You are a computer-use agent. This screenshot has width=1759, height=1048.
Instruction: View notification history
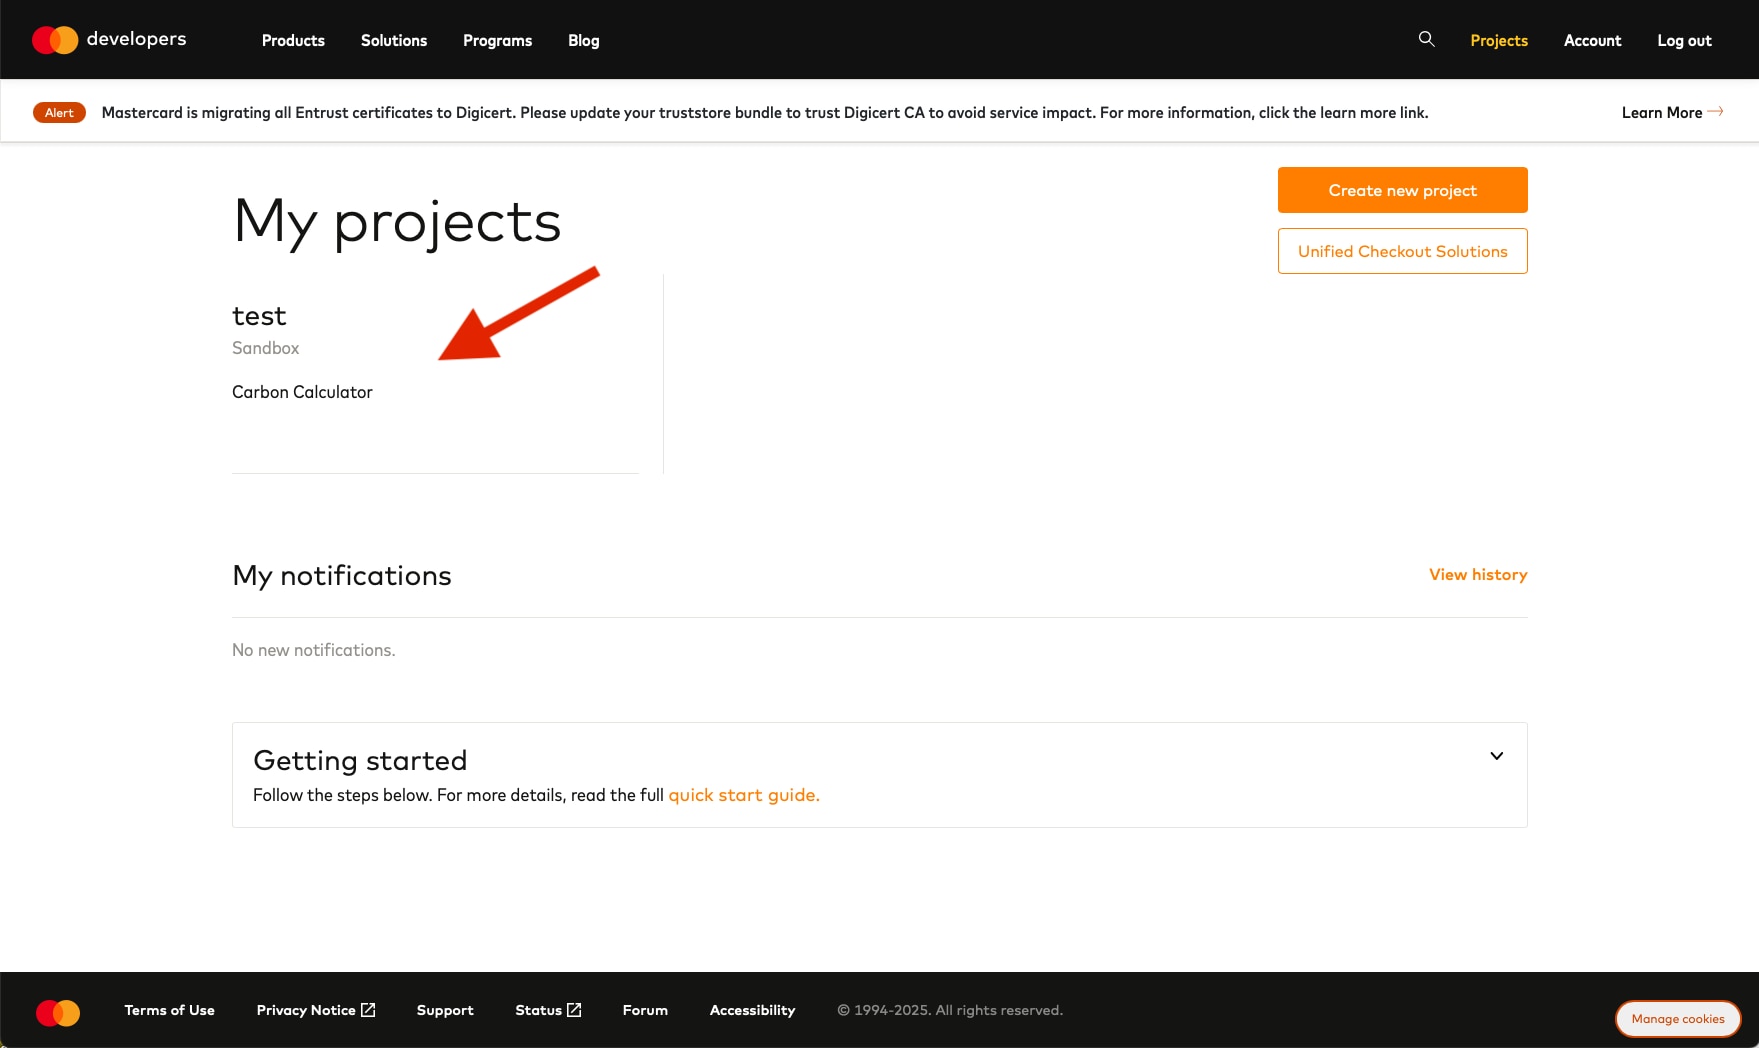[1477, 575]
